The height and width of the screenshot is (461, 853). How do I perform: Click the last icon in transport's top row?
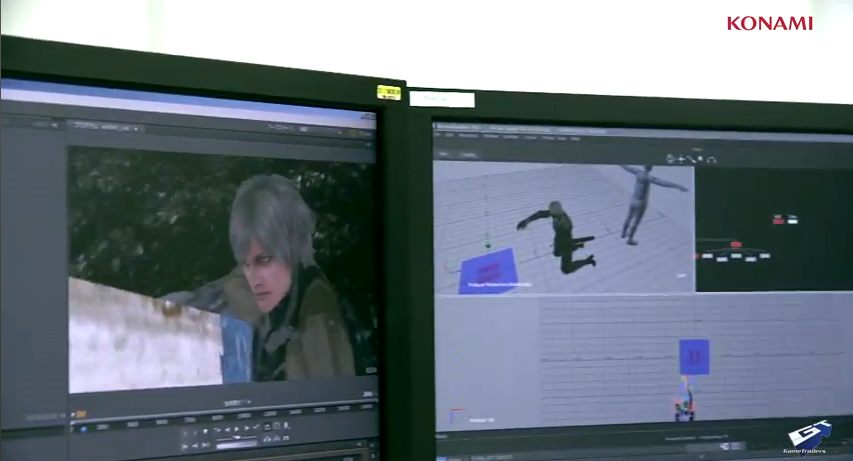pos(287,426)
